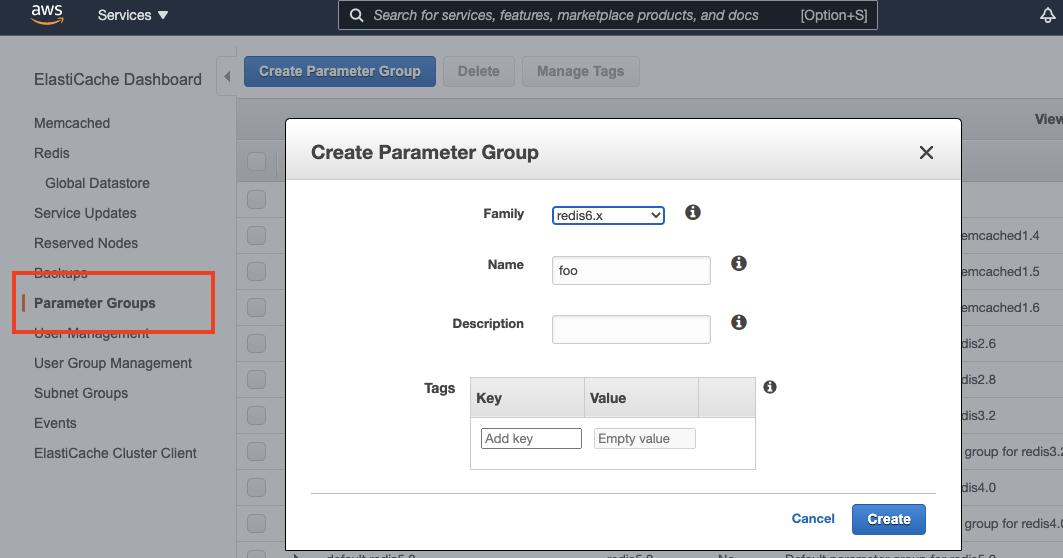Check the row checkbox for memcached1.6
The width and height of the screenshot is (1063, 558).
click(x=256, y=307)
